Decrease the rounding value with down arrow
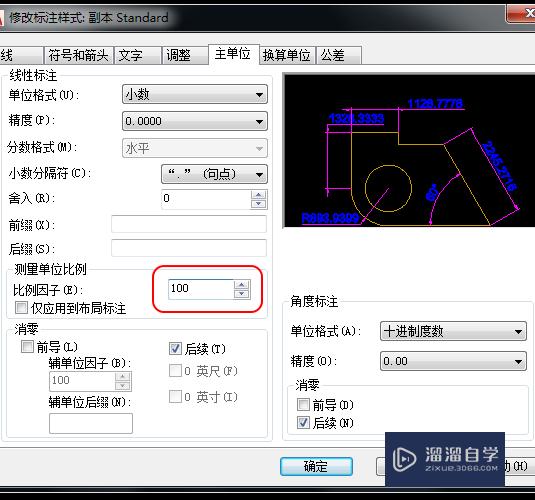The width and height of the screenshot is (535, 500). click(258, 204)
